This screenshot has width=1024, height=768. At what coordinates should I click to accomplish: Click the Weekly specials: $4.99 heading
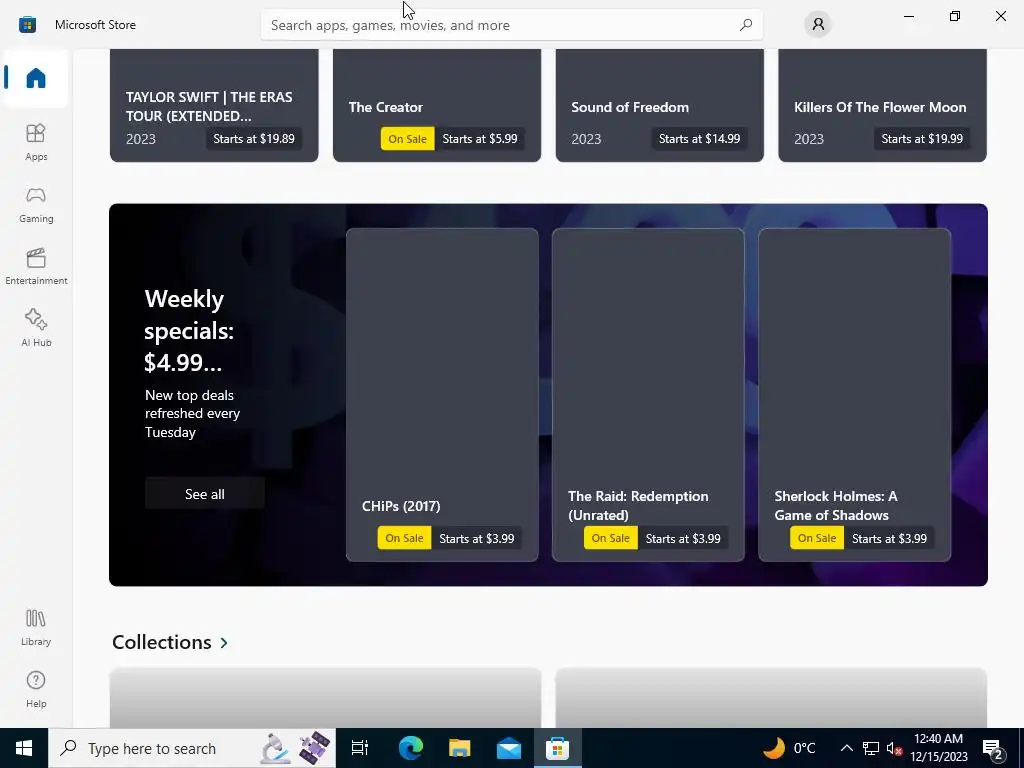pyautogui.click(x=189, y=330)
